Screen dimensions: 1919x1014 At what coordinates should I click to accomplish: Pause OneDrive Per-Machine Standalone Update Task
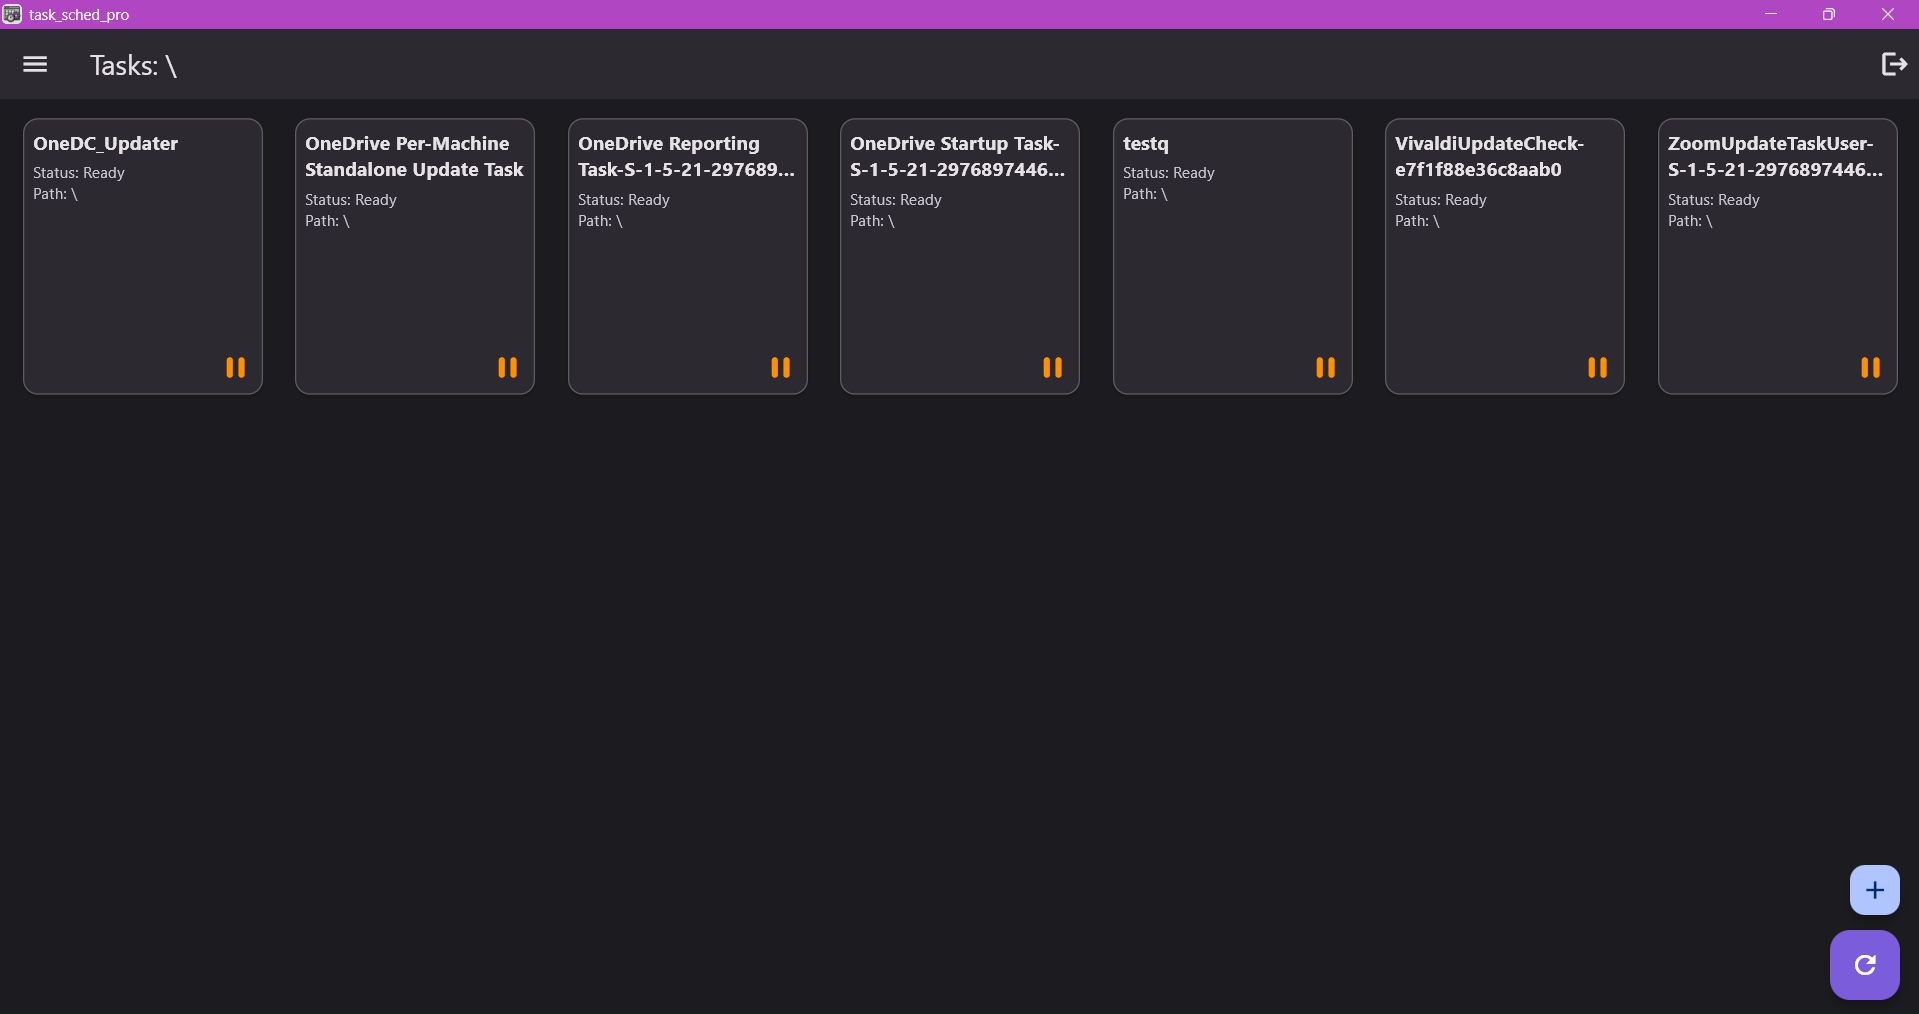[508, 368]
